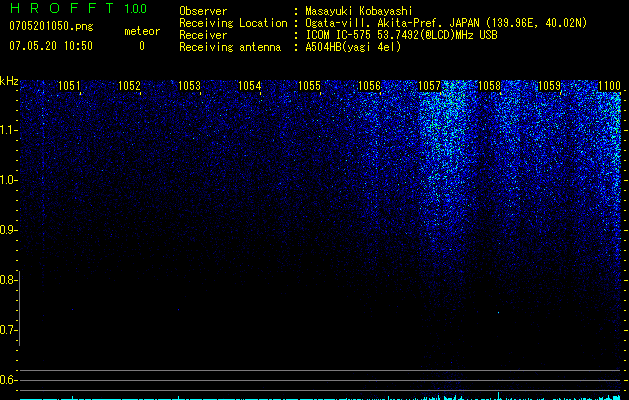Select the Ogata-vill. Akita-Pref. JAPAN location text

pyautogui.click(x=446, y=23)
